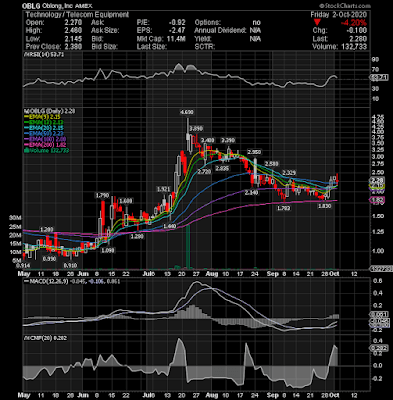Screen dimensions: 393x400
Task: Click the Low value 2.145
Action: pyautogui.click(x=72, y=39)
